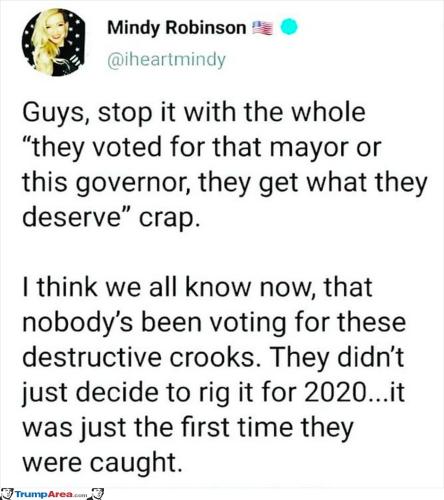Click the teal verified badge icon
Screen dimensions: 444x500
289,27
